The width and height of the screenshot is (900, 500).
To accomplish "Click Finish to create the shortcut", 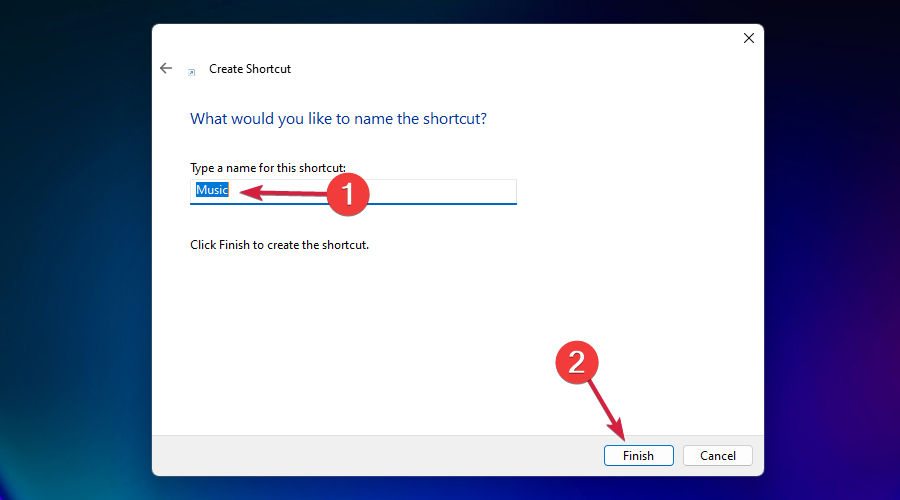I will click(x=638, y=455).
